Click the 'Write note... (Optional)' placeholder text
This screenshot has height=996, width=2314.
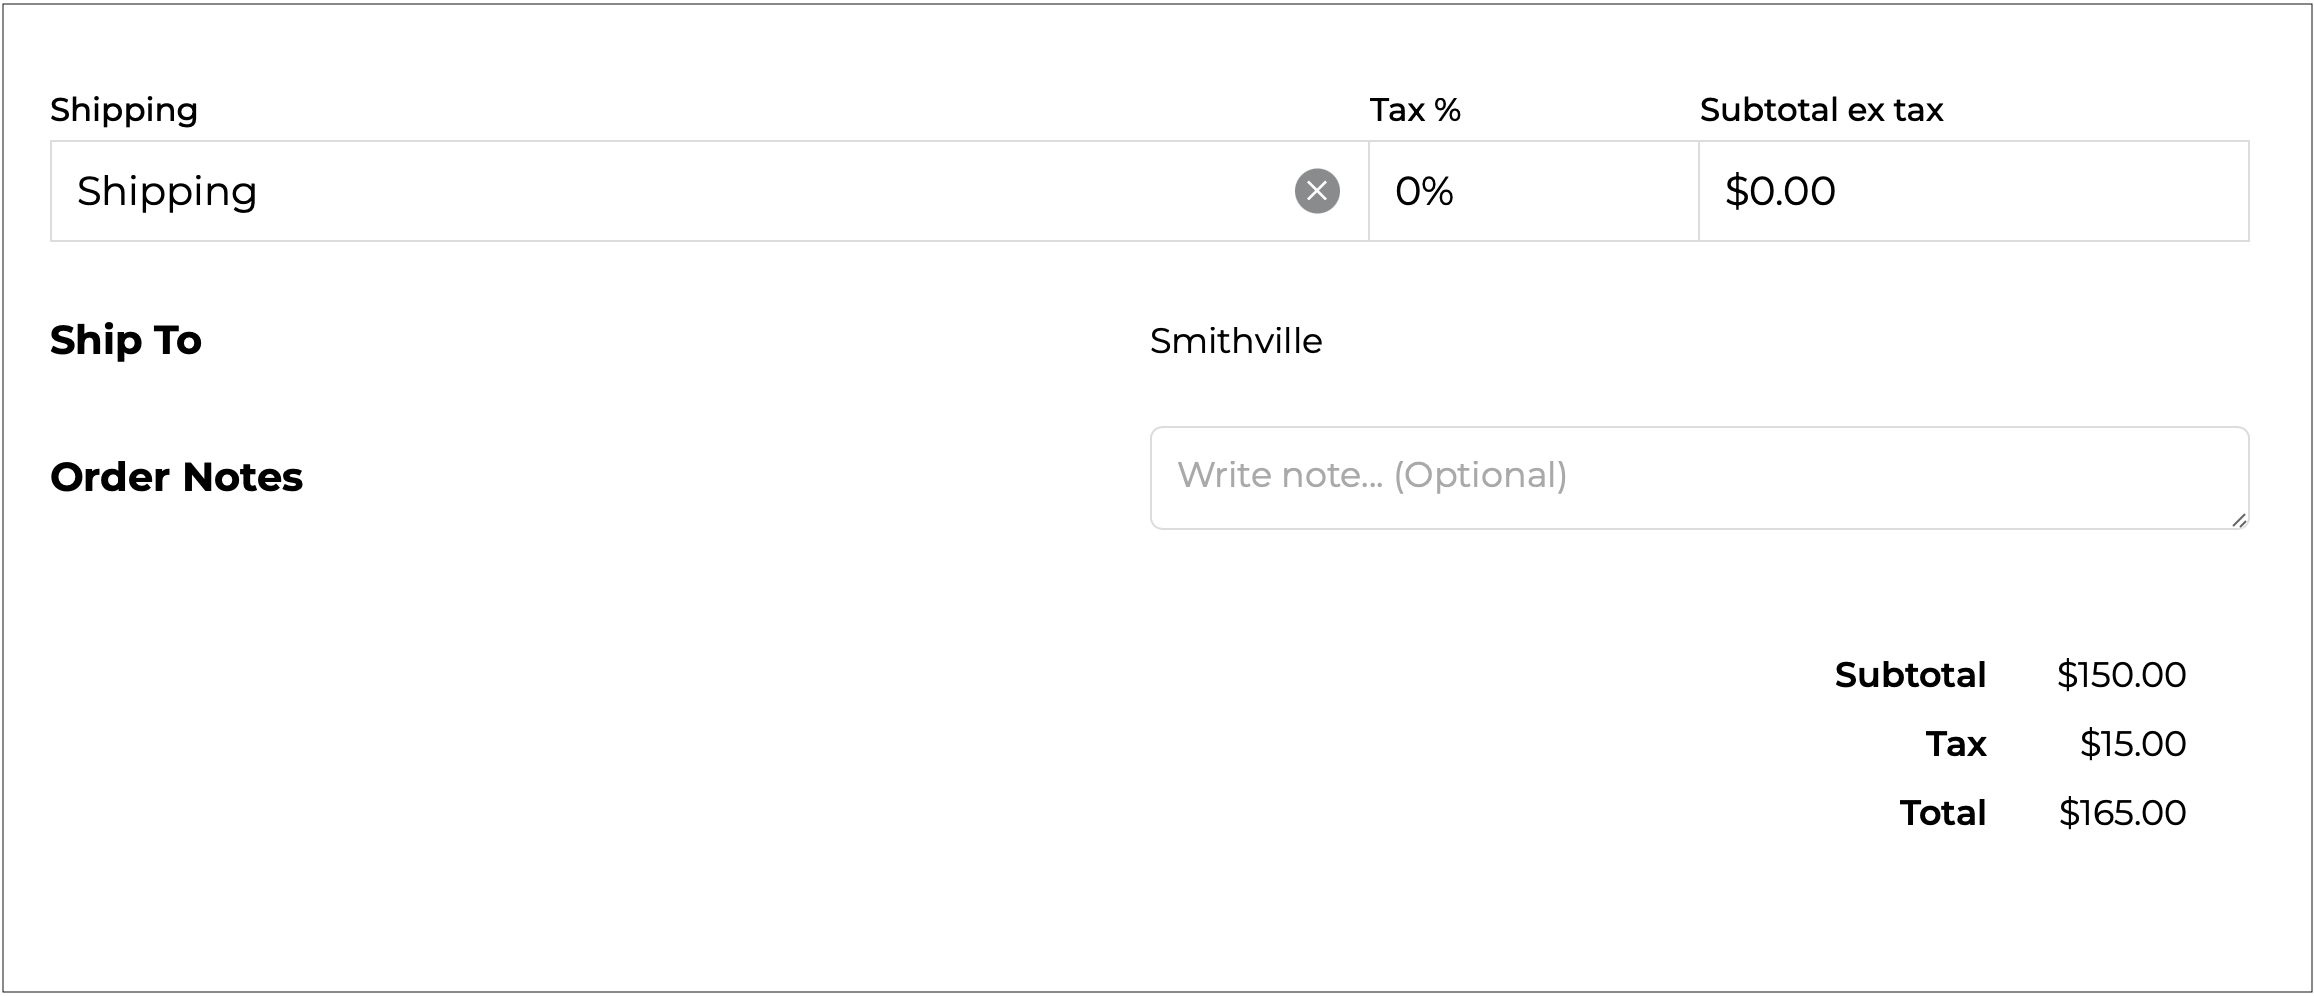1372,475
